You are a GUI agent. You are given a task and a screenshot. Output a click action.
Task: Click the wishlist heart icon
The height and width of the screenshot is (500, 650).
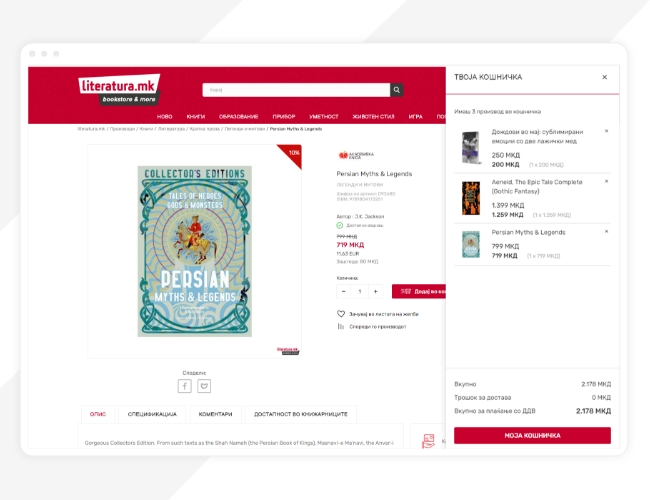[341, 314]
